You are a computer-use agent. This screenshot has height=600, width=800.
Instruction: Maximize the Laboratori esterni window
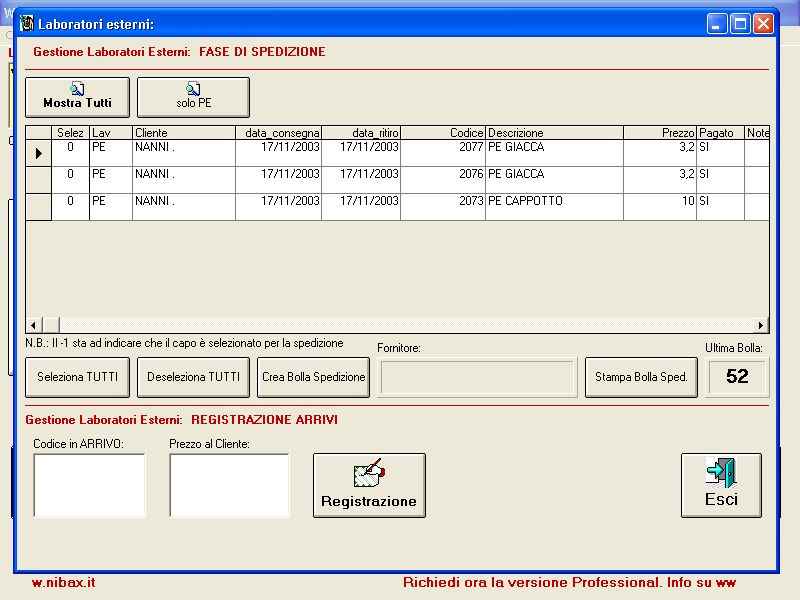point(740,24)
